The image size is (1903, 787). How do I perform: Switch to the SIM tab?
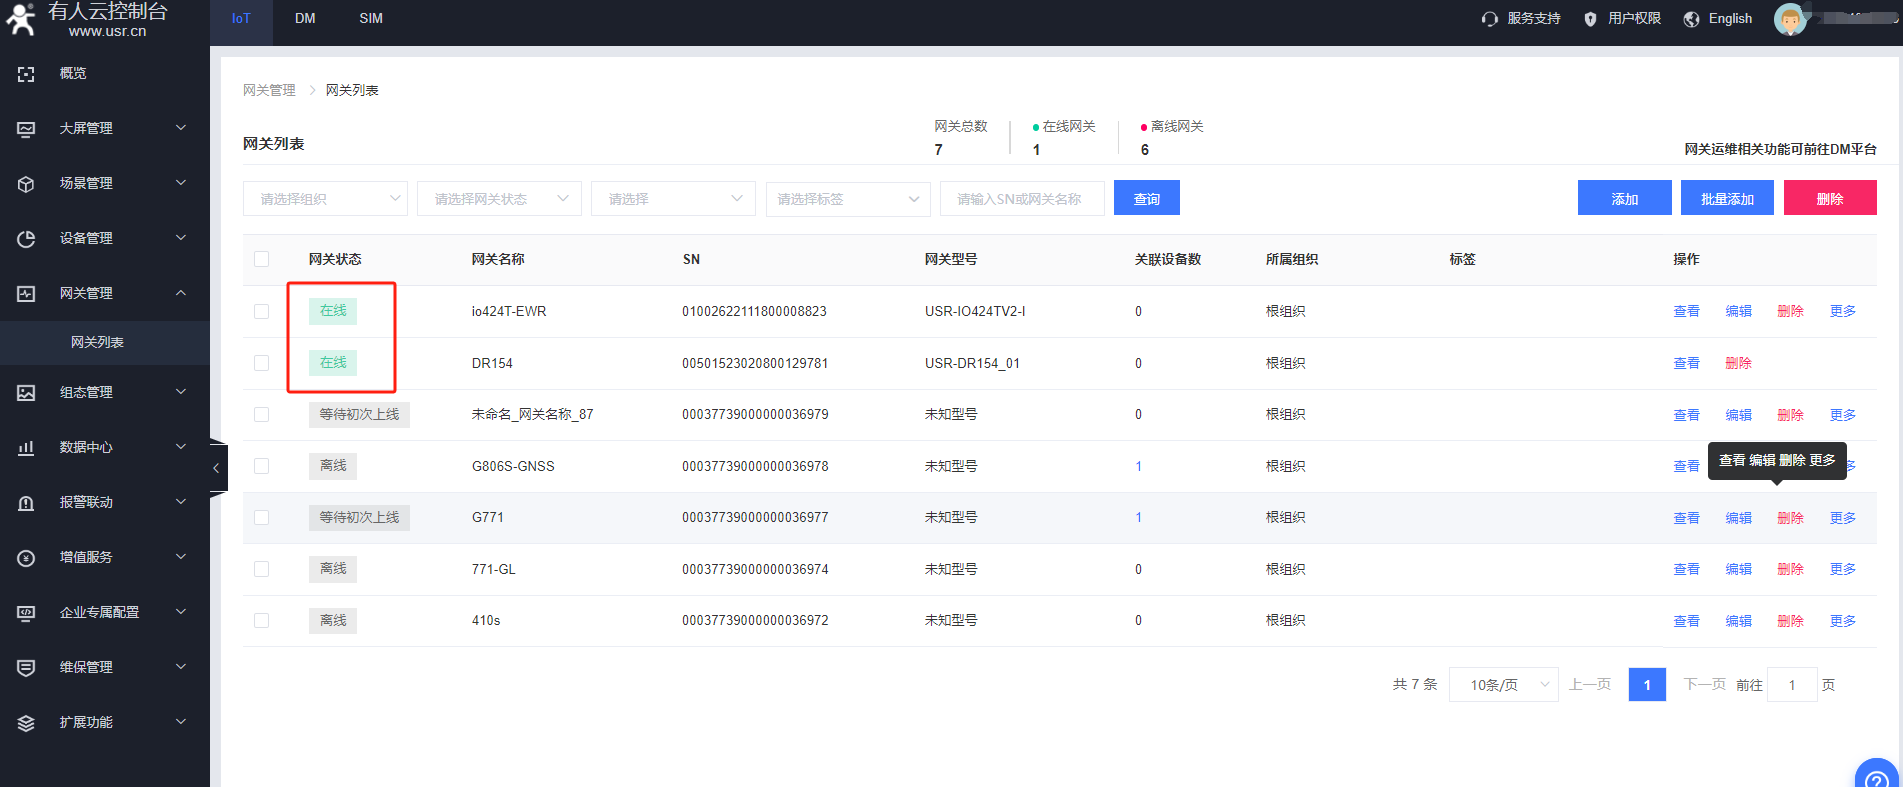coord(371,19)
